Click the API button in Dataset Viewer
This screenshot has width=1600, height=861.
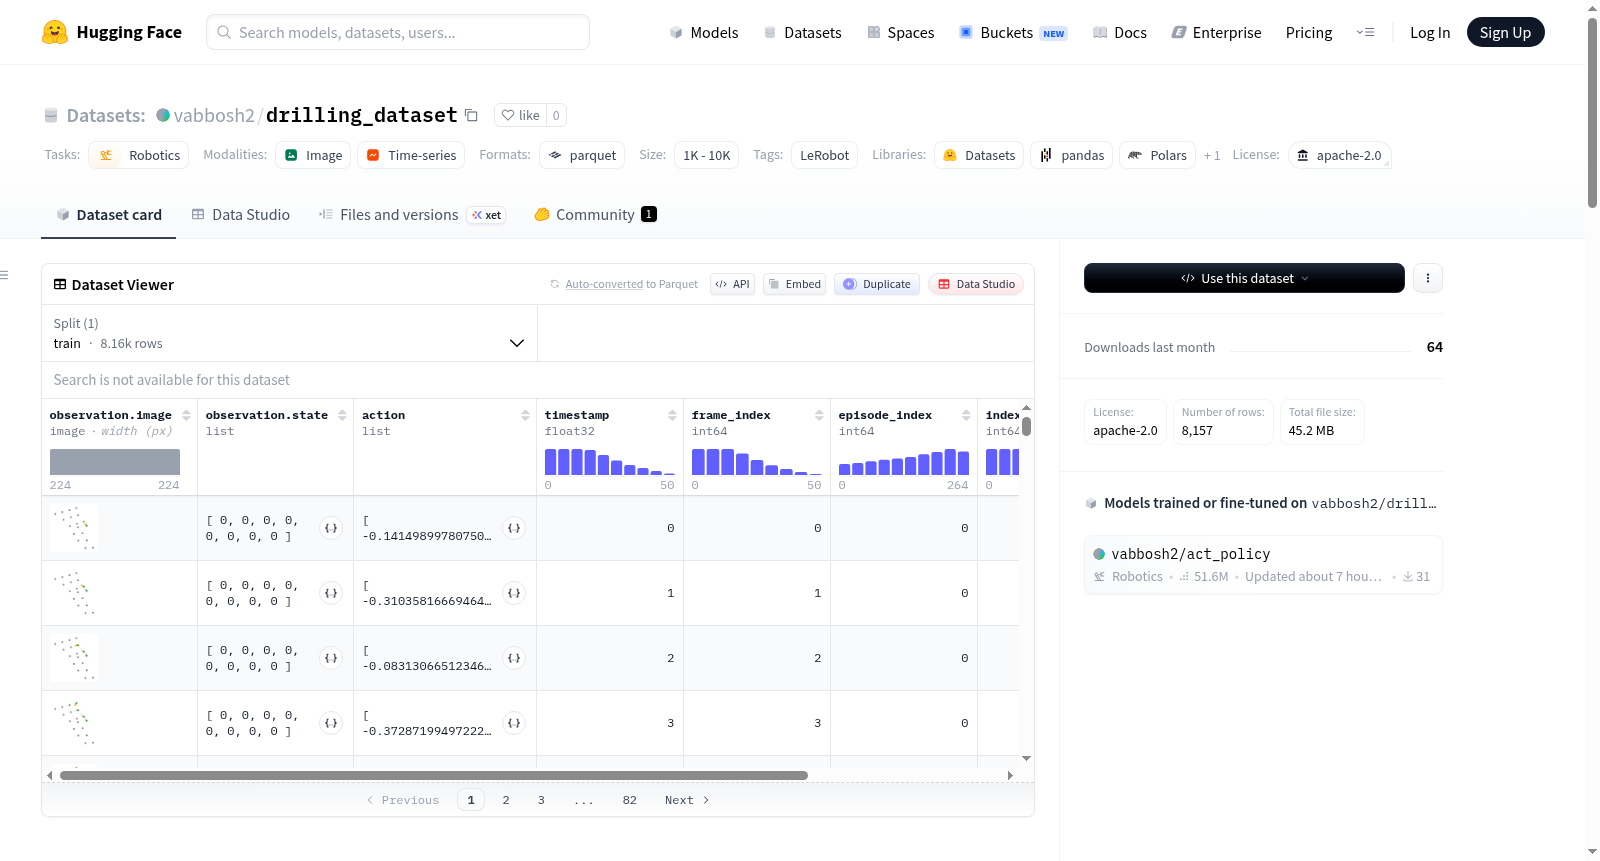[732, 284]
